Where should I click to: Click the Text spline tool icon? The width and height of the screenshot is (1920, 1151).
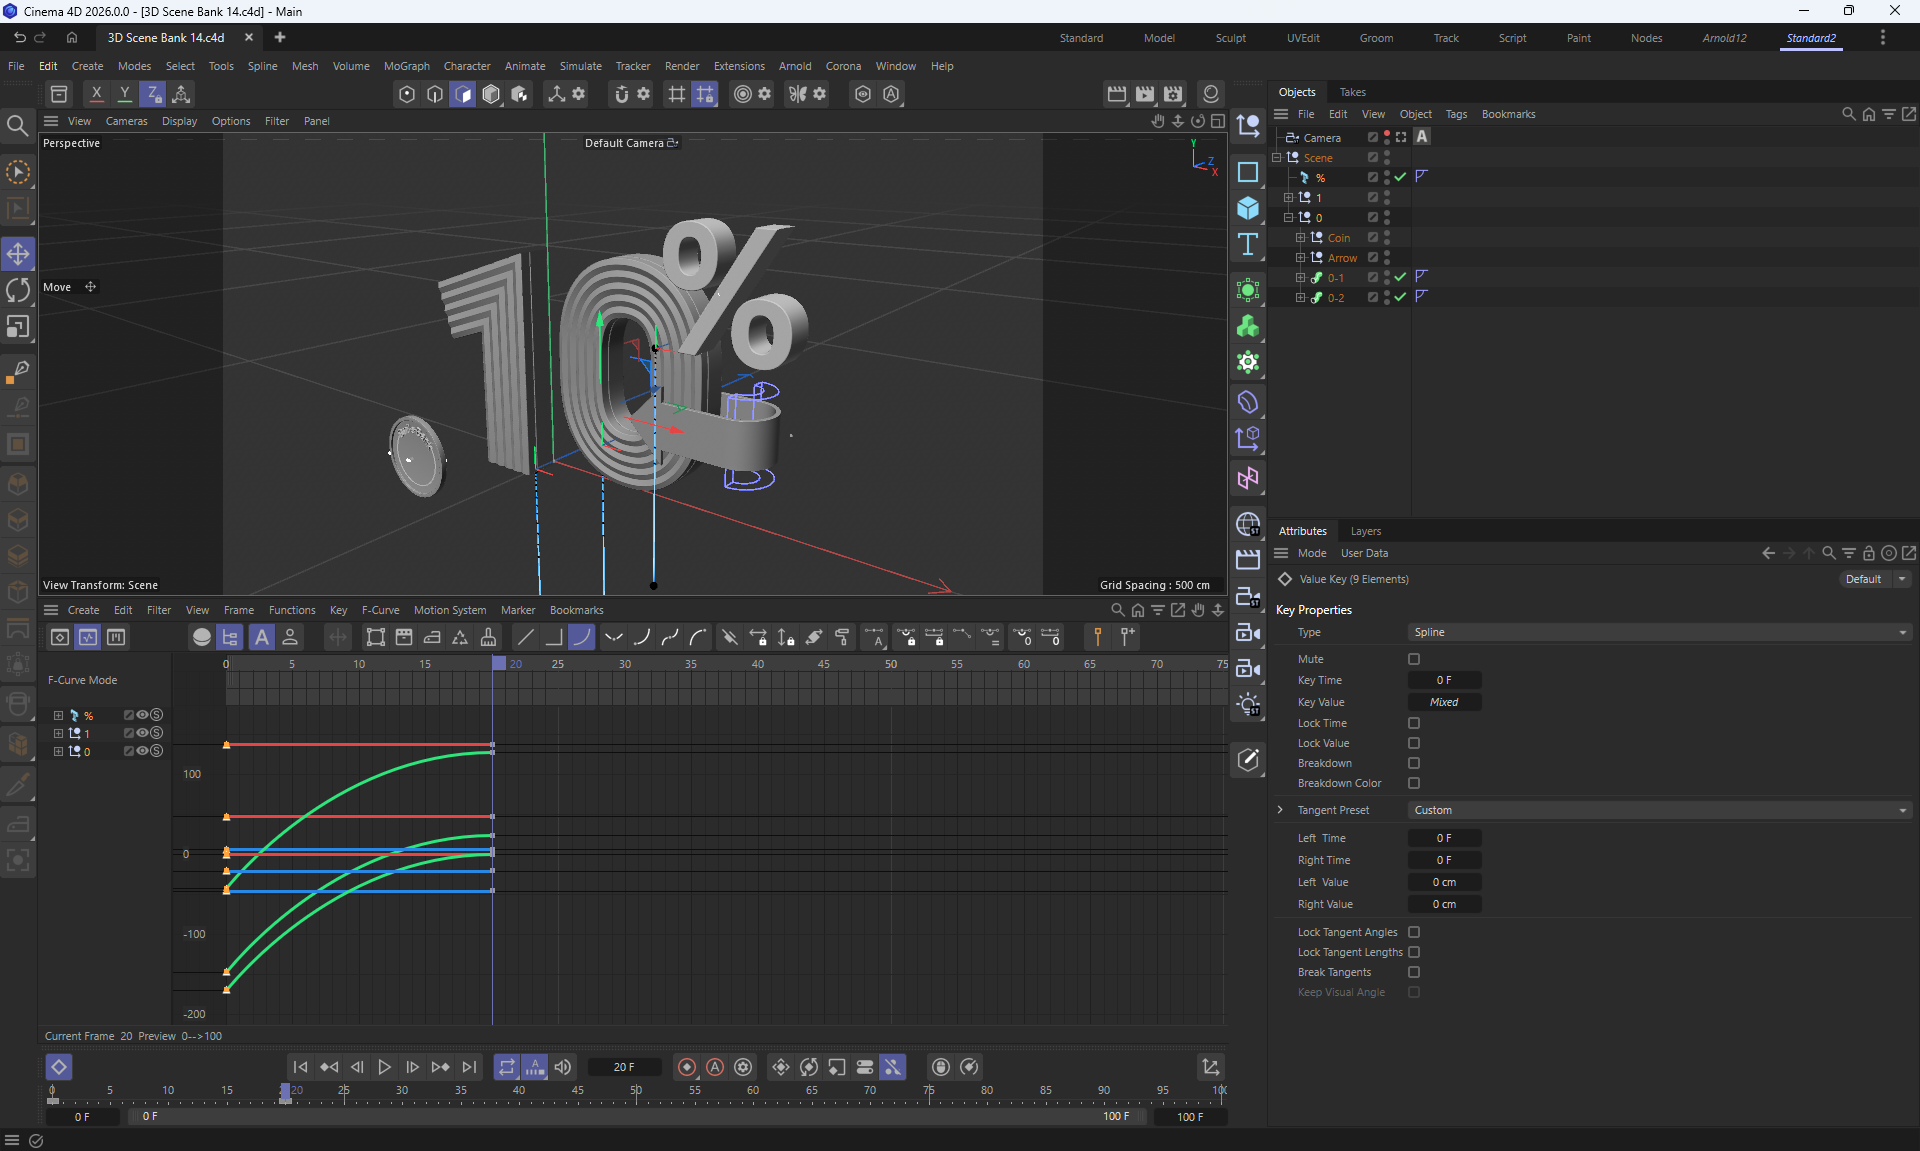pos(1247,245)
